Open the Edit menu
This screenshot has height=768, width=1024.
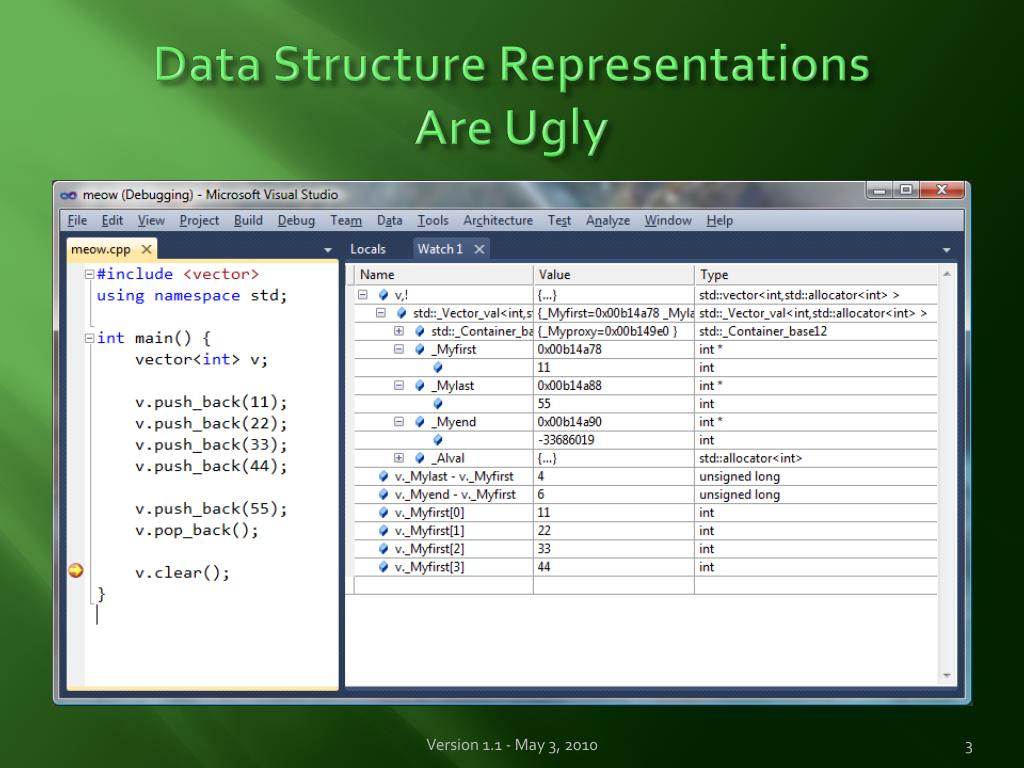[112, 221]
